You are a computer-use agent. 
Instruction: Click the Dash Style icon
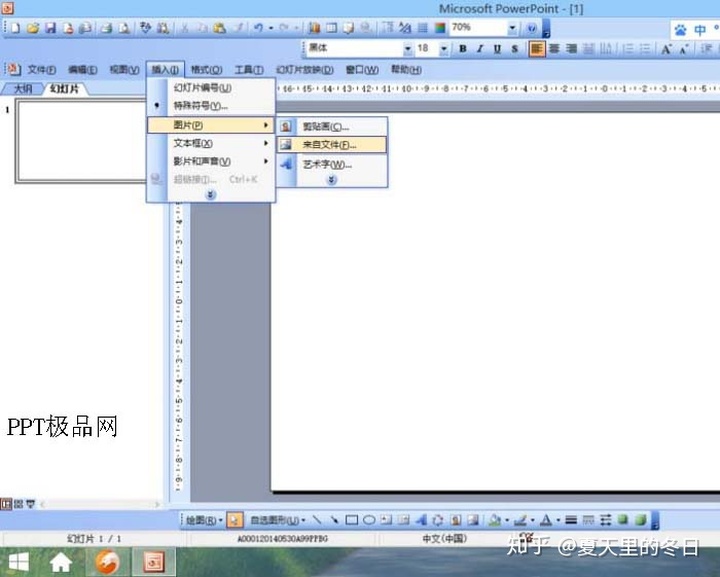[x=588, y=520]
